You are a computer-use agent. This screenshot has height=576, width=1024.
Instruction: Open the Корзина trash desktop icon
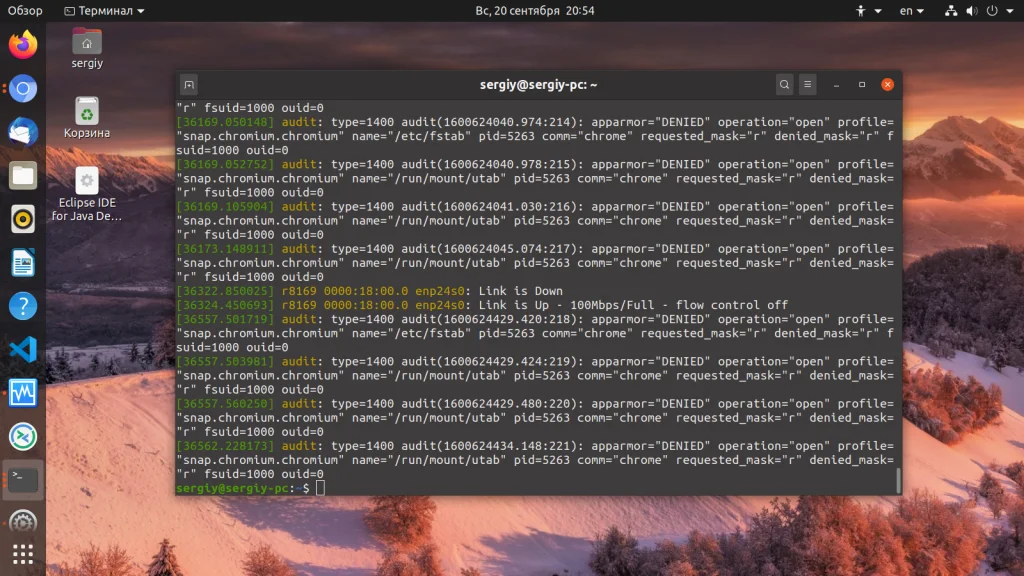87,118
